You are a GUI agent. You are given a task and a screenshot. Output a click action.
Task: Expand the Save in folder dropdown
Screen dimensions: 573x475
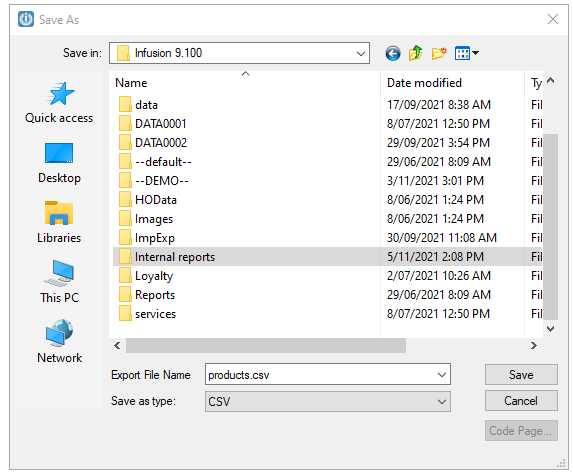pos(360,54)
